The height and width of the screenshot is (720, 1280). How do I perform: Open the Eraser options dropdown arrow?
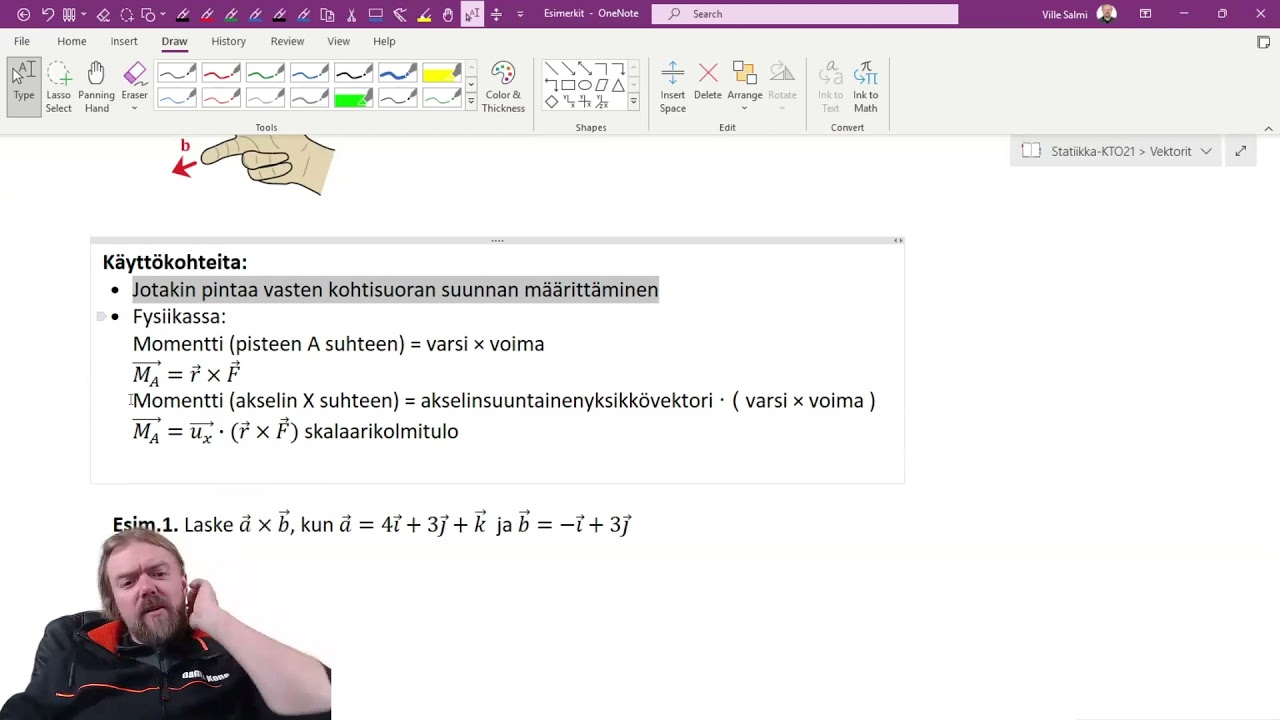pos(134,109)
